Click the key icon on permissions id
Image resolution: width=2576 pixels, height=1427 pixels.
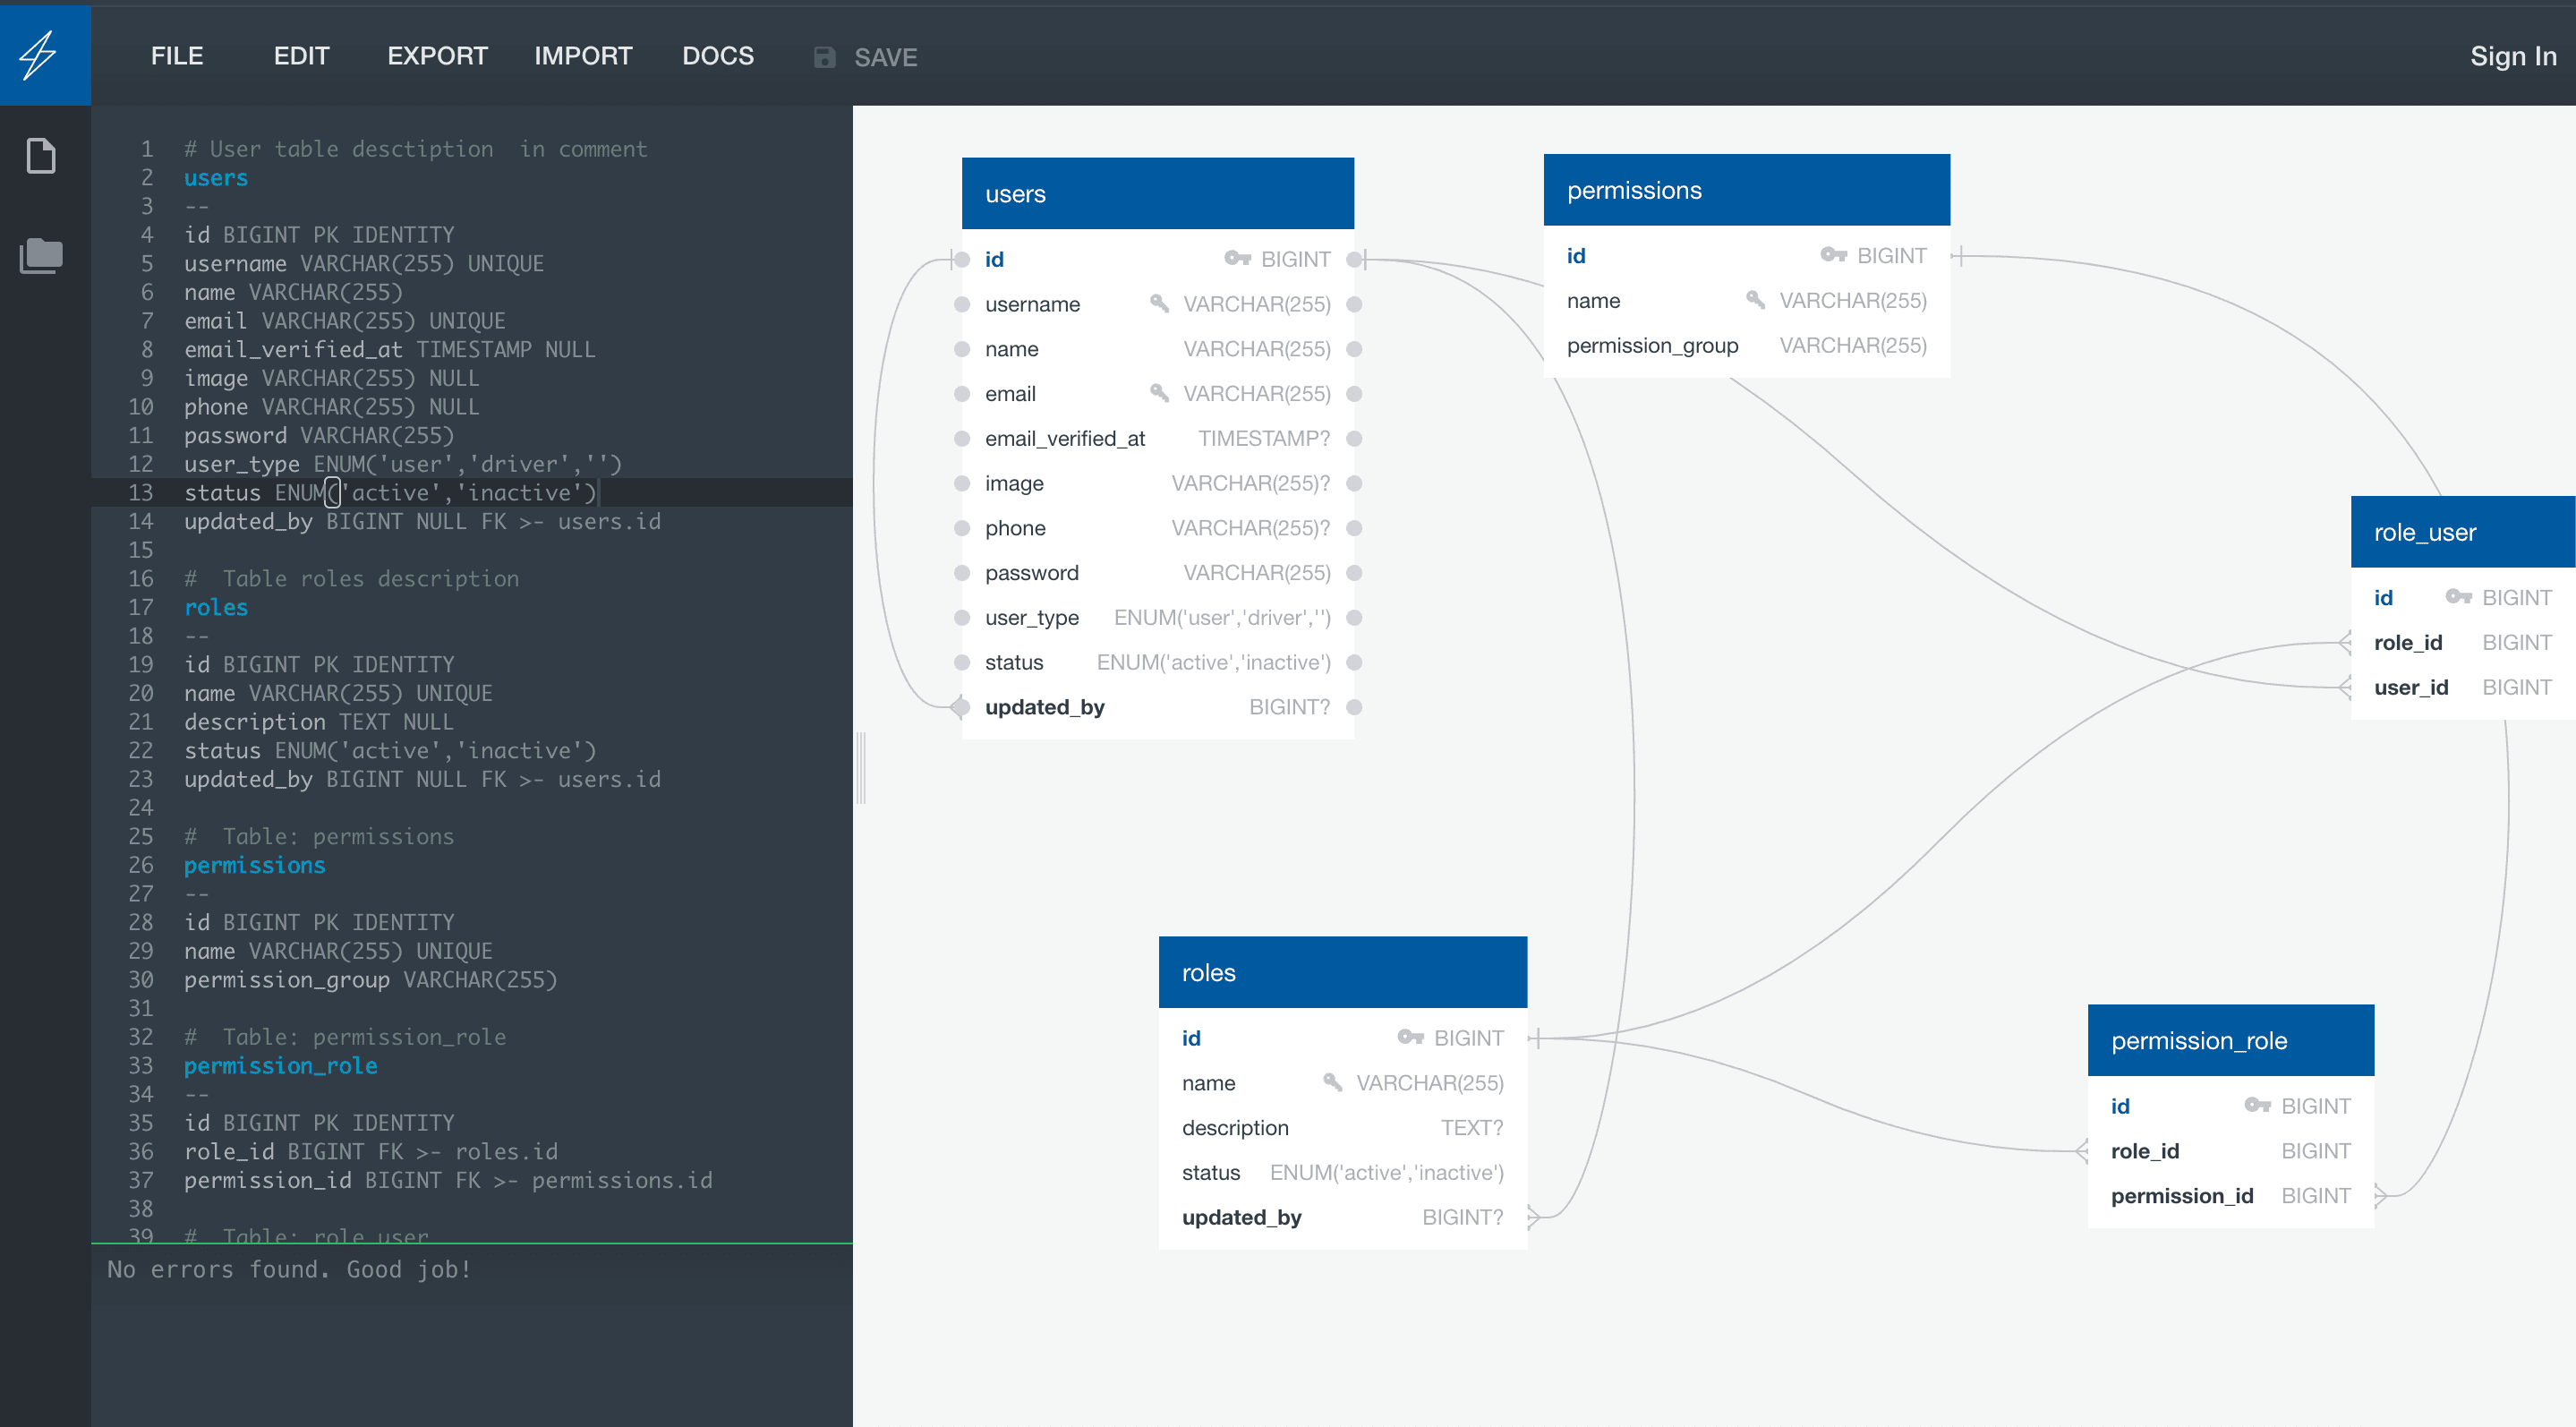point(1833,255)
